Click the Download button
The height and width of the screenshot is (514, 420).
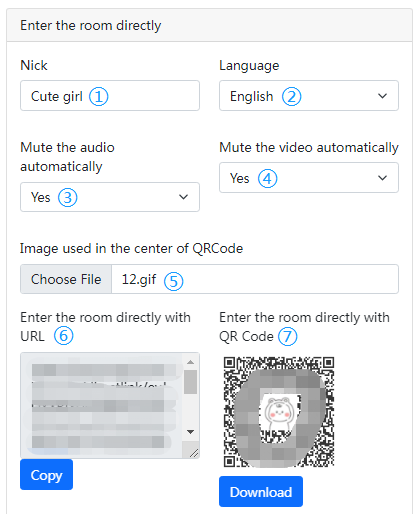click(x=261, y=492)
